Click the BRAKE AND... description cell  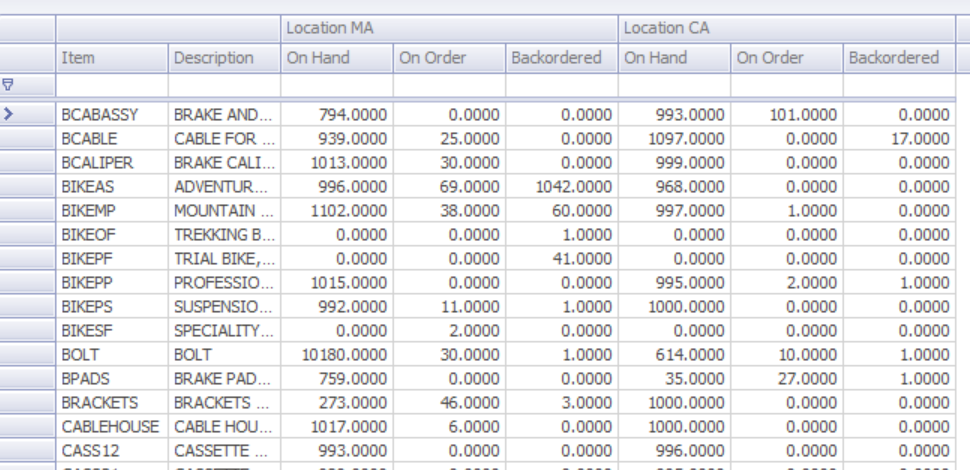tap(225, 114)
